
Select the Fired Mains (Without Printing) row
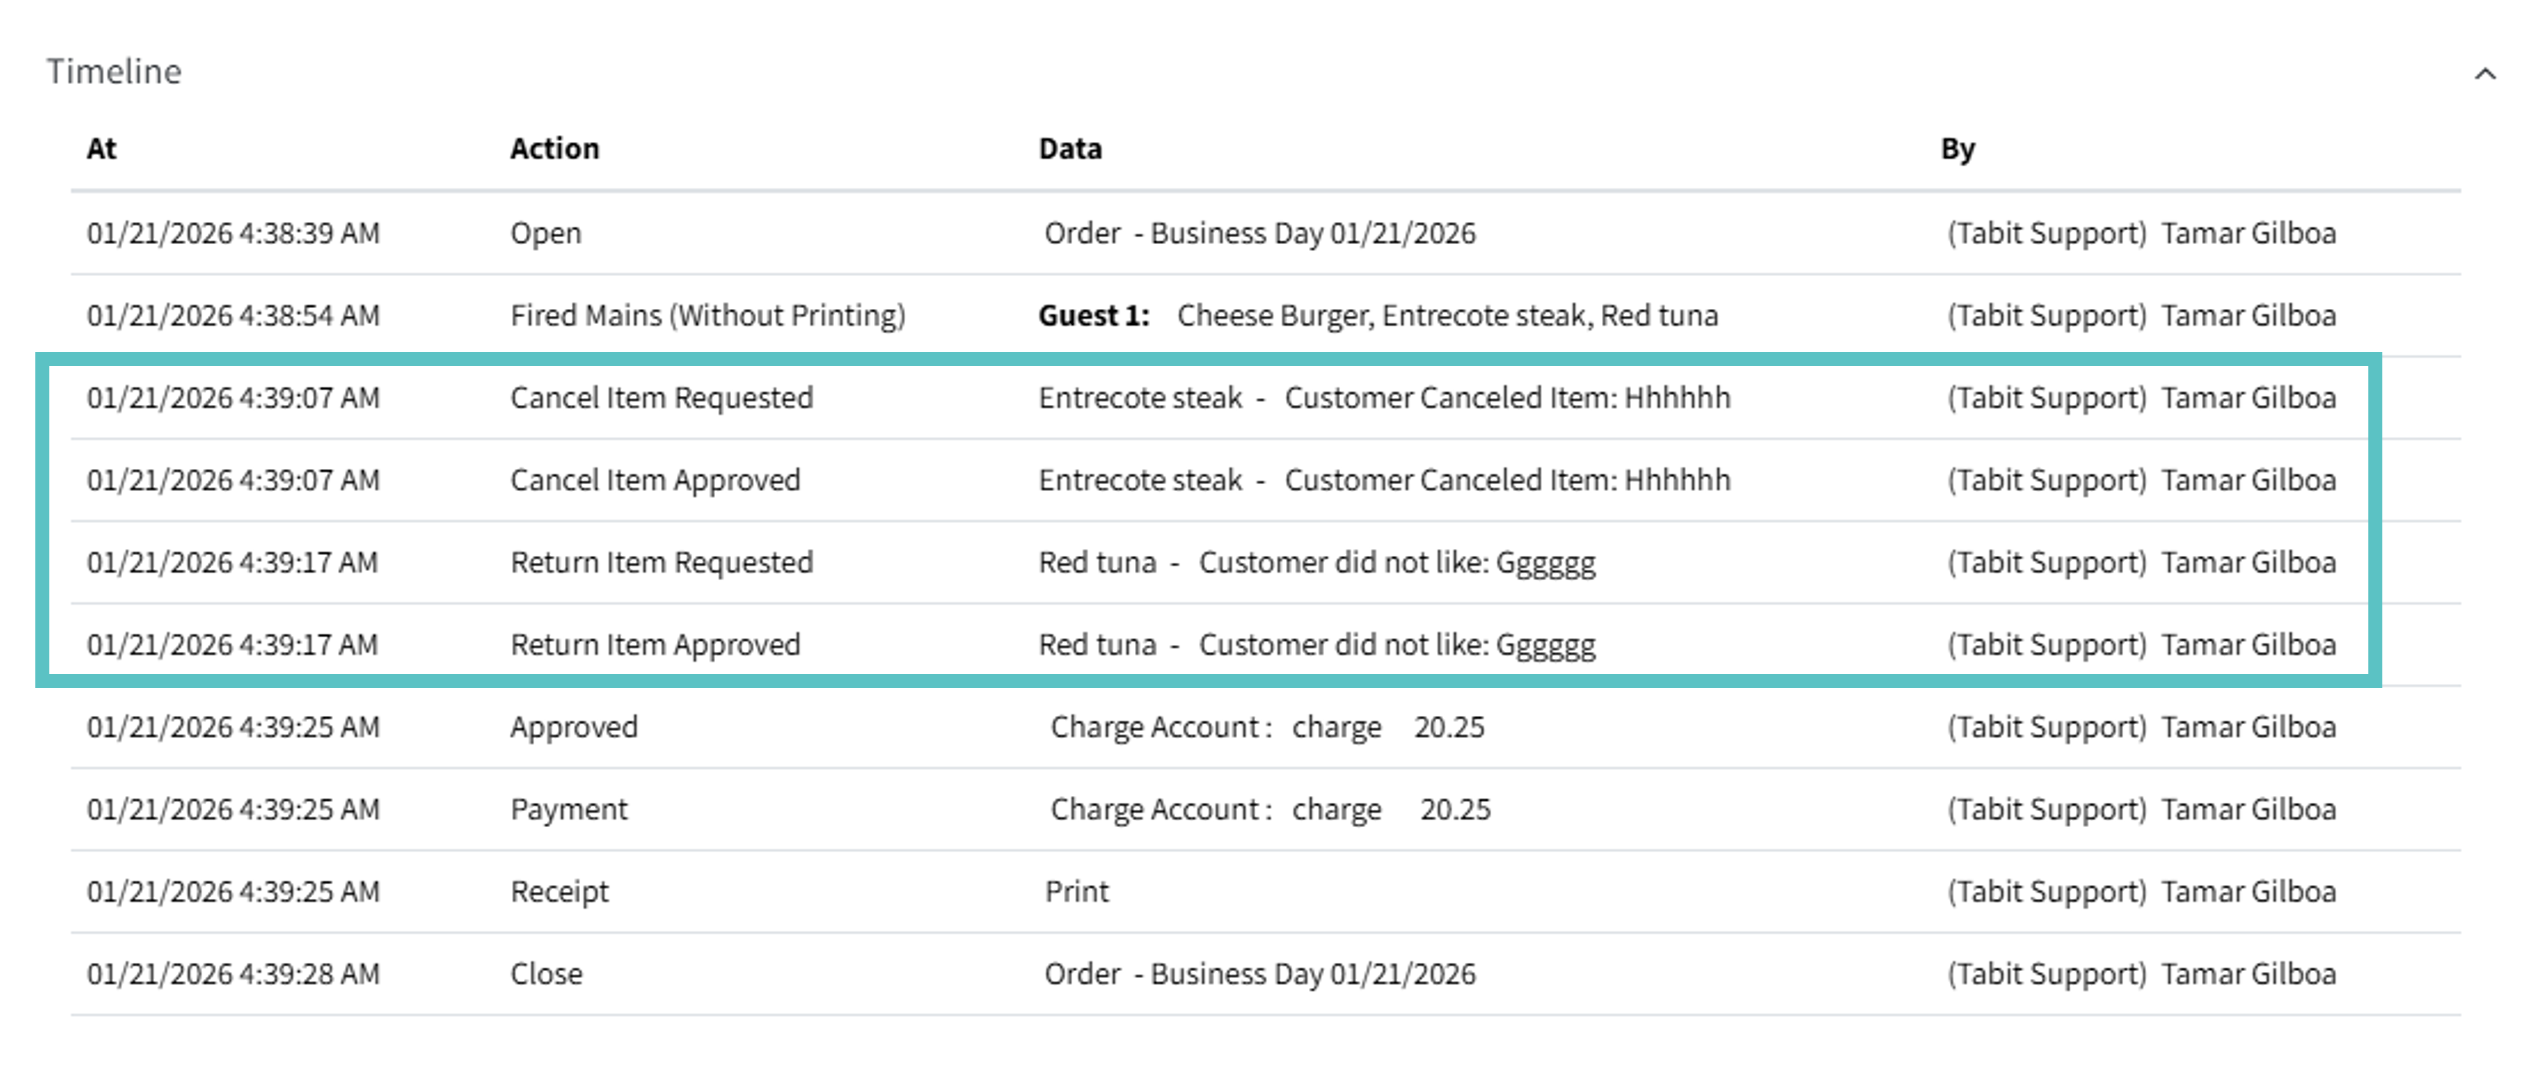pos(707,316)
